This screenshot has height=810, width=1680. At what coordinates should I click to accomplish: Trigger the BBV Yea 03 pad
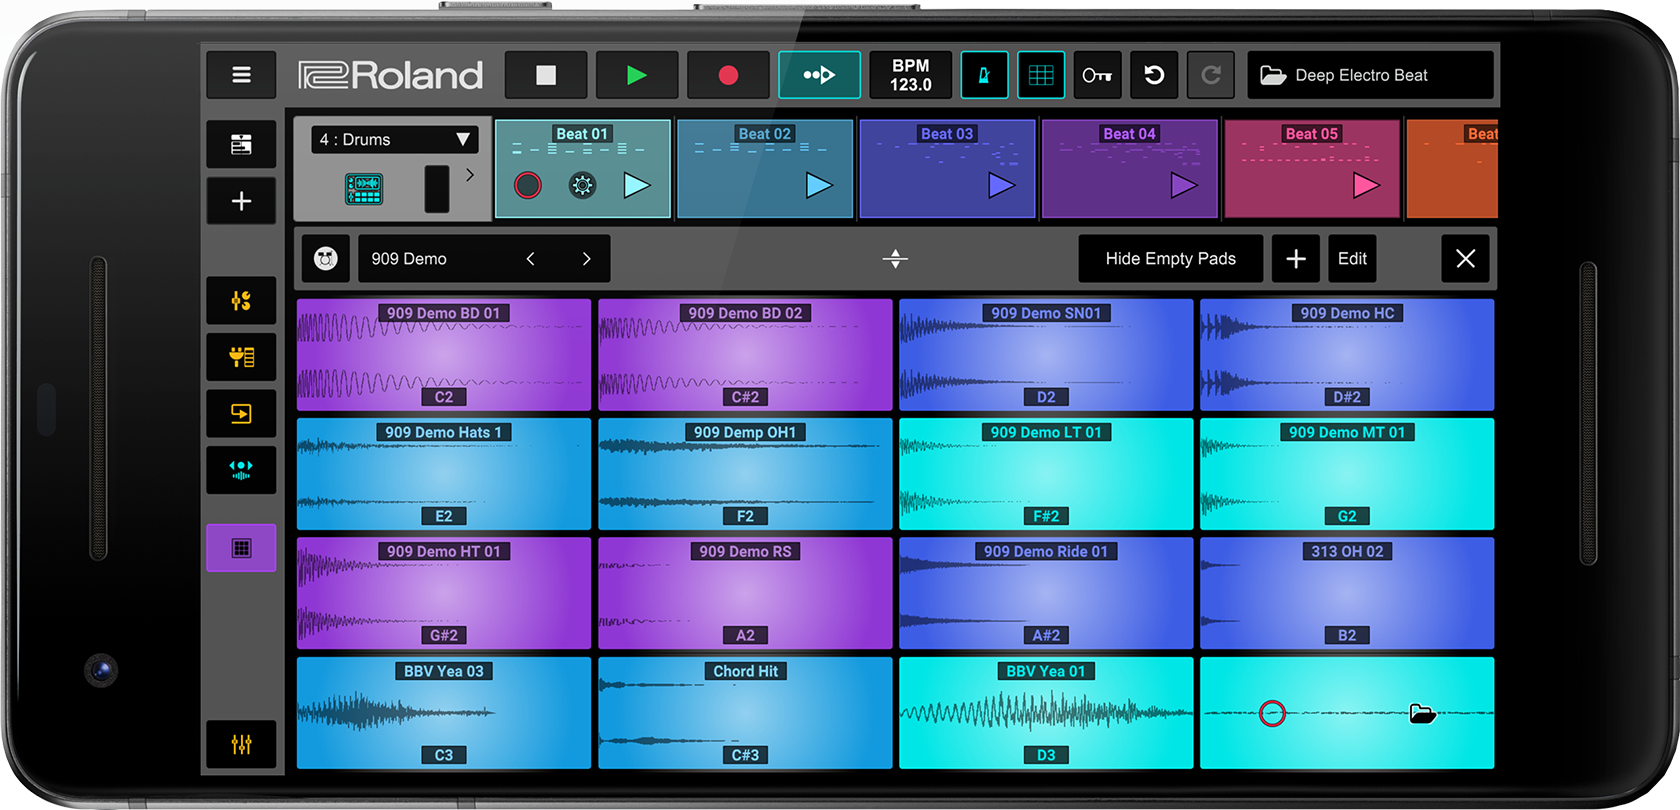coord(444,713)
